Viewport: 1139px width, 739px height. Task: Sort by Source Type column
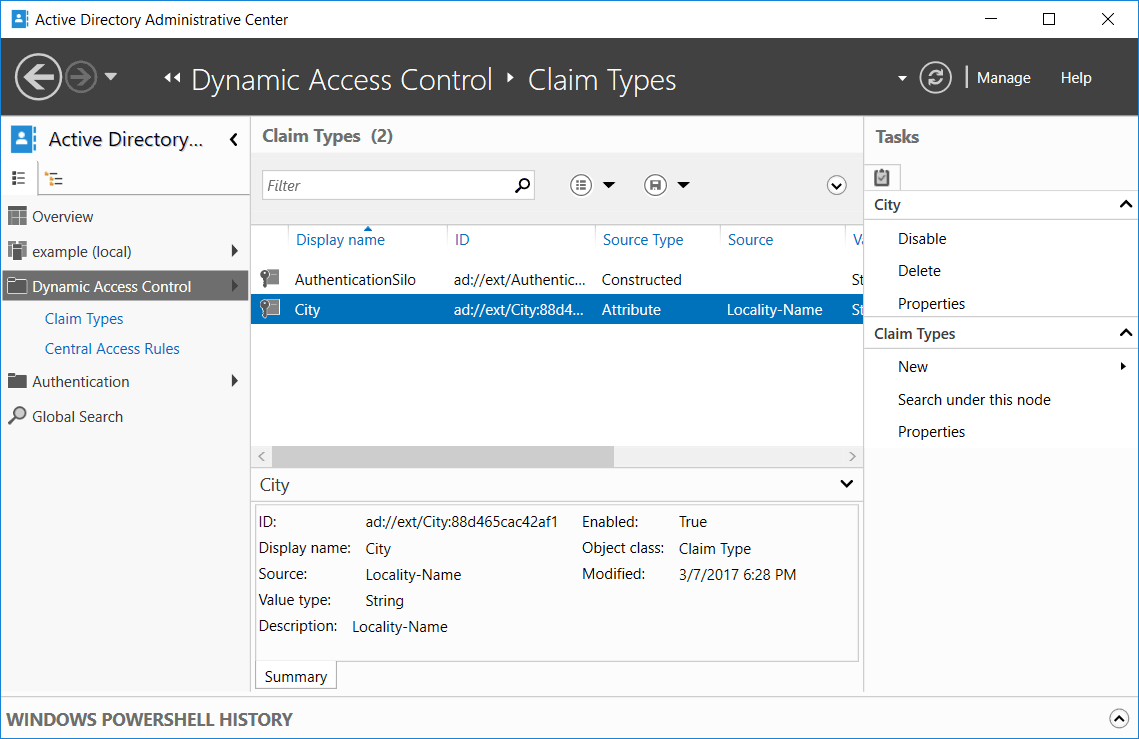click(x=643, y=240)
